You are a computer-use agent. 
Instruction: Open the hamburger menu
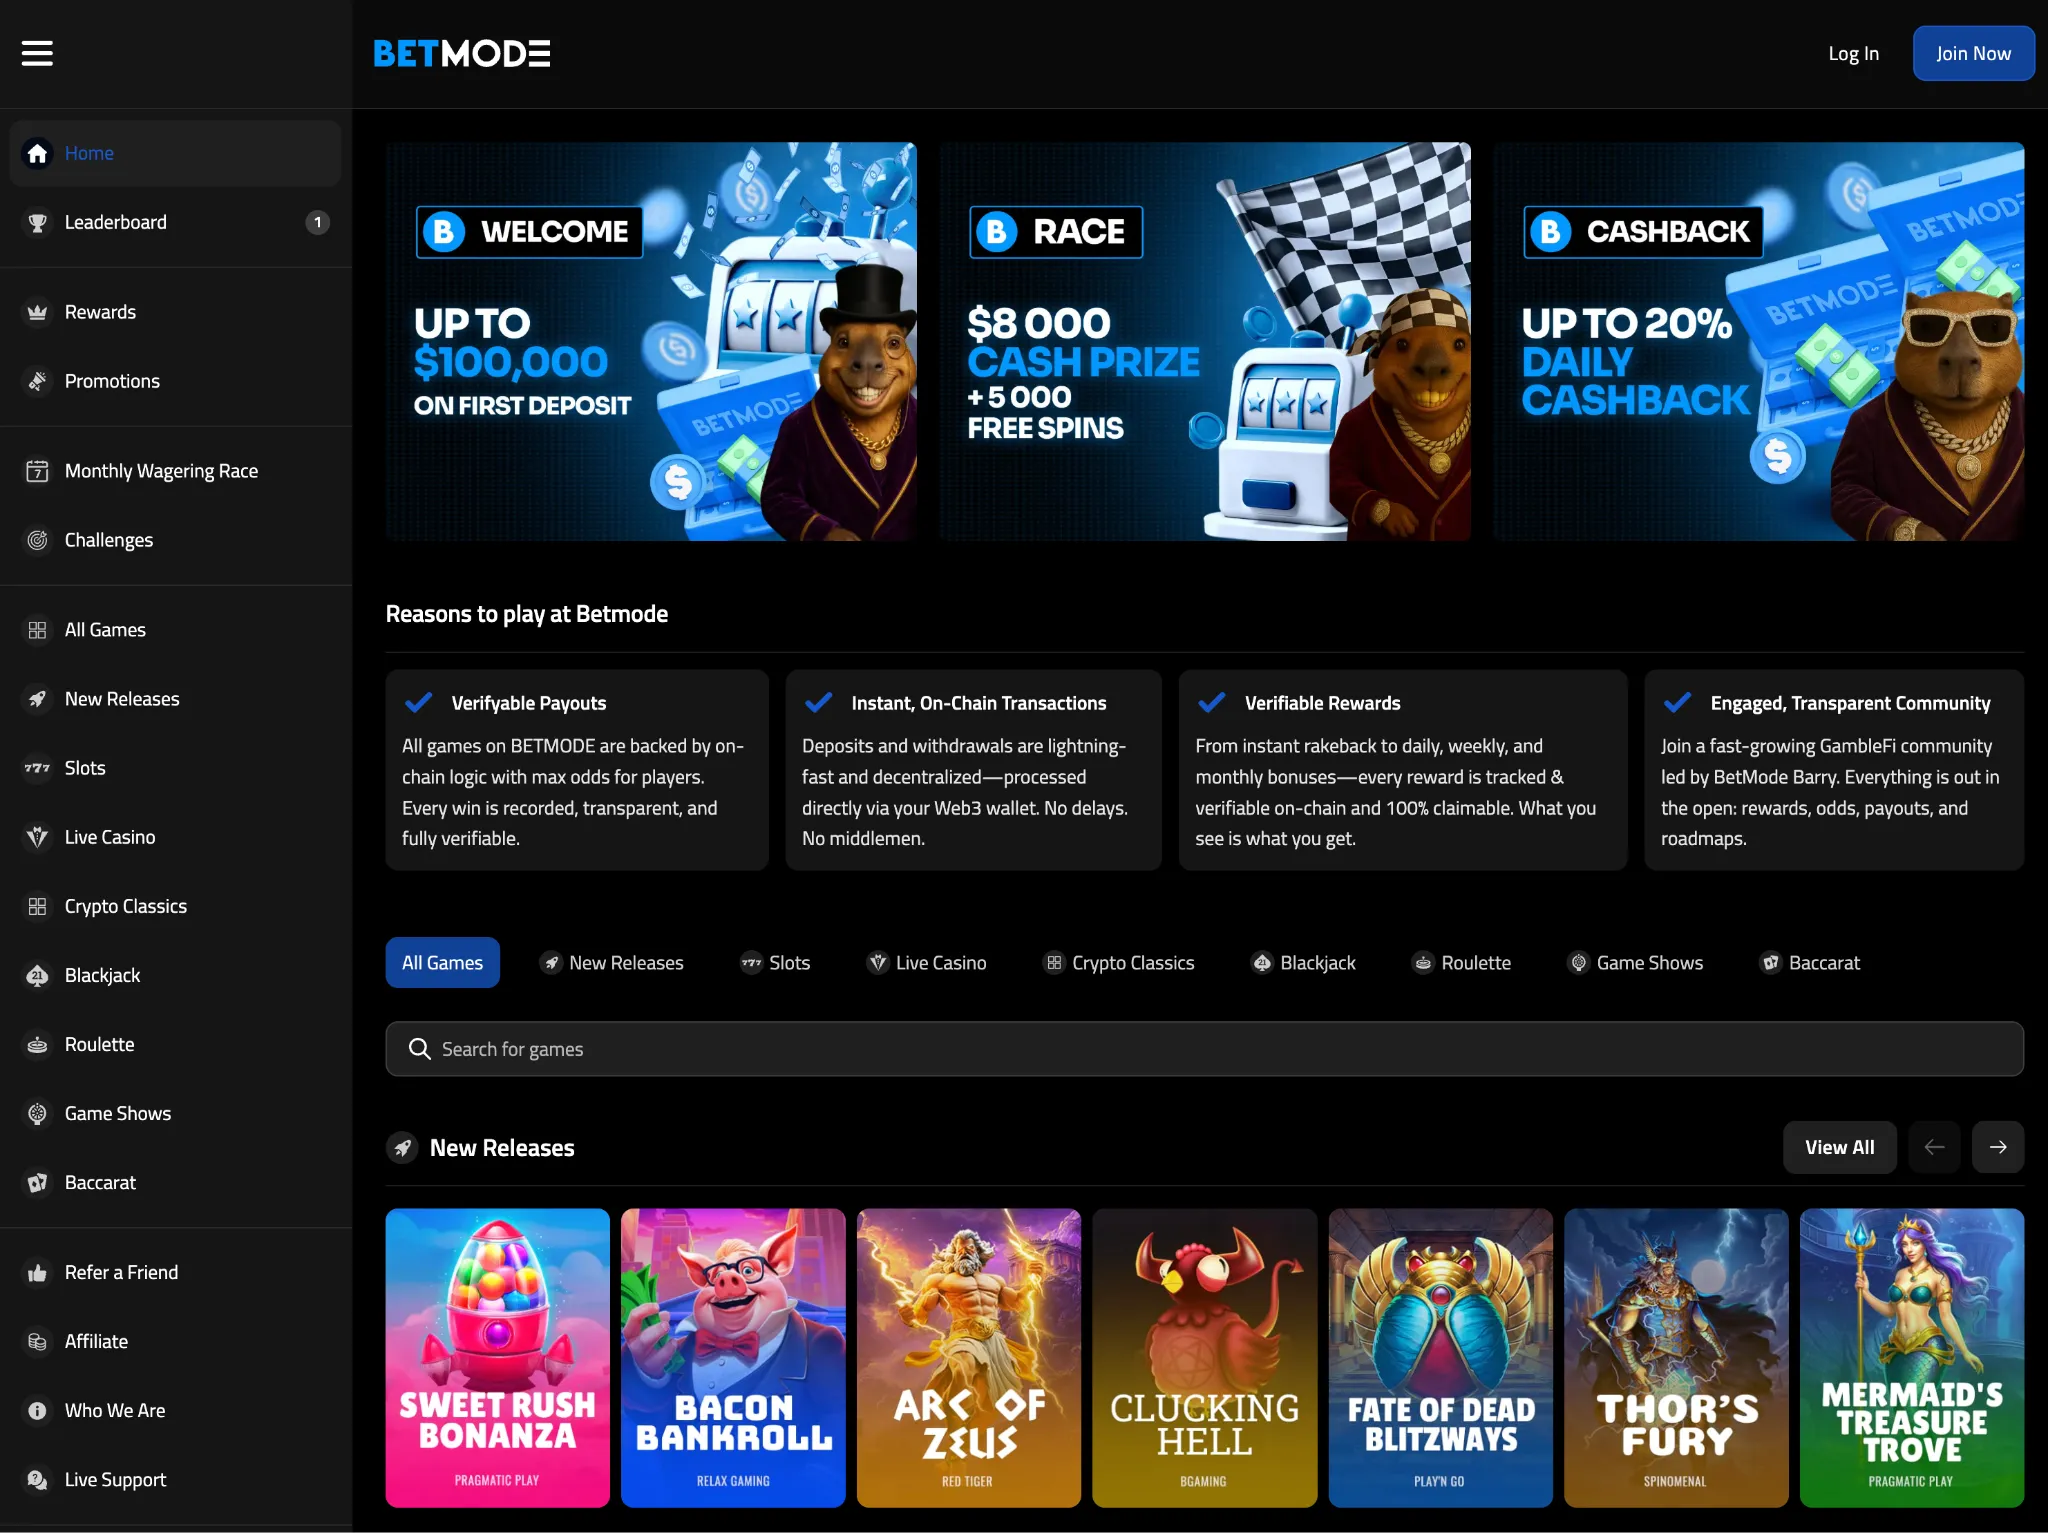pyautogui.click(x=37, y=53)
